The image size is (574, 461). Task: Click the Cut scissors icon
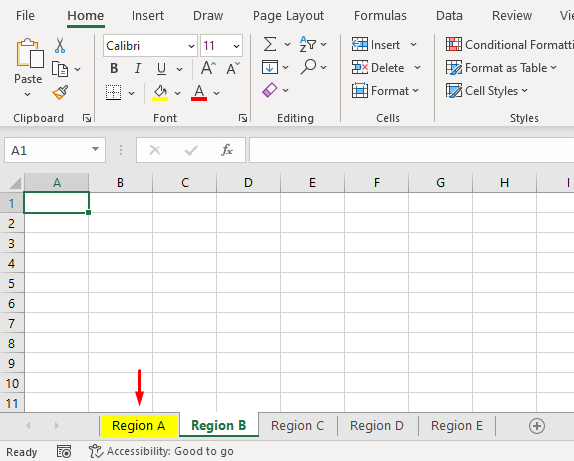point(60,45)
